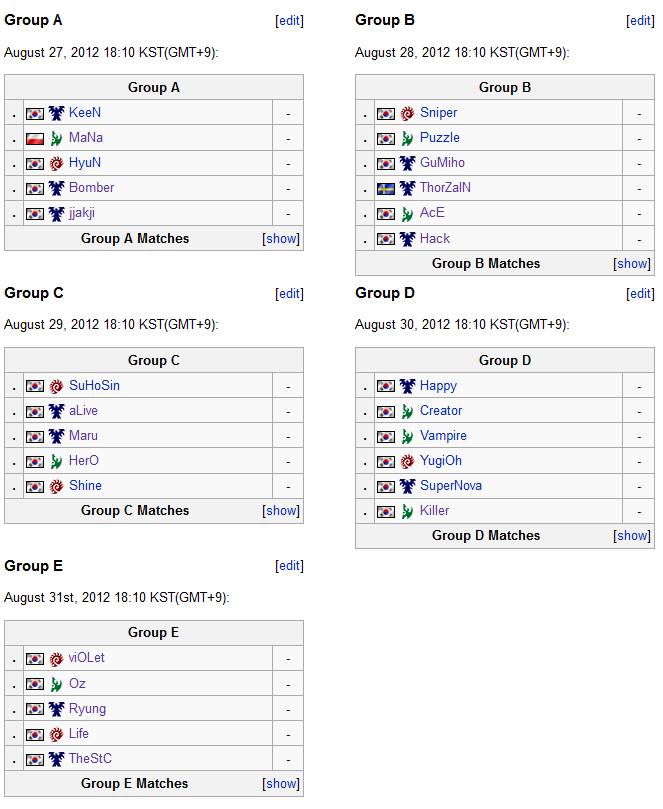This screenshot has height=809, width=663.
Task: Click the Zerg race icon next to viOLet
Action: point(56,659)
